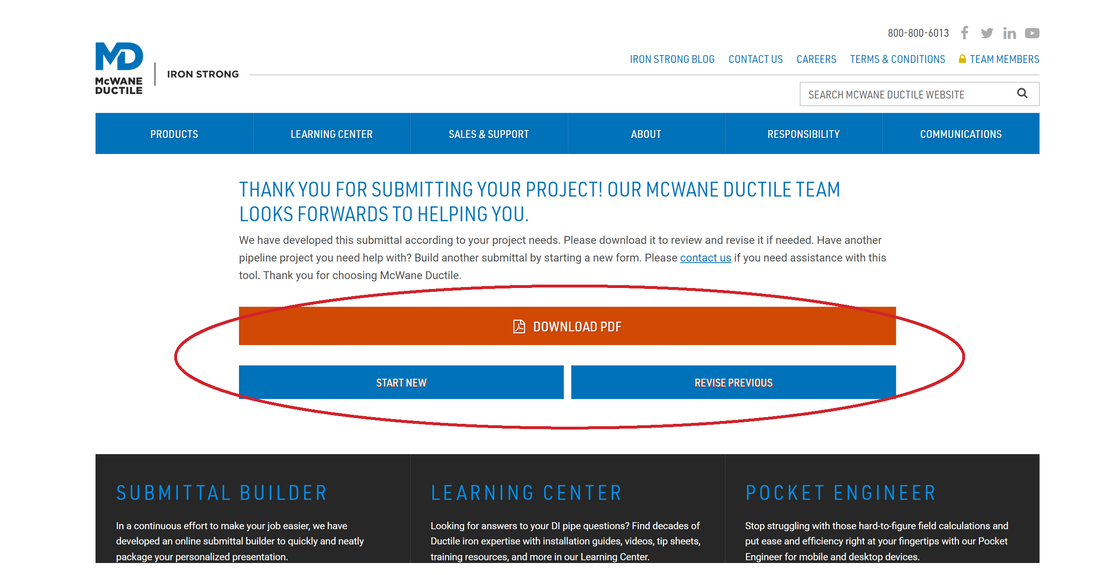Click the Learning Center footer heading

pos(526,493)
